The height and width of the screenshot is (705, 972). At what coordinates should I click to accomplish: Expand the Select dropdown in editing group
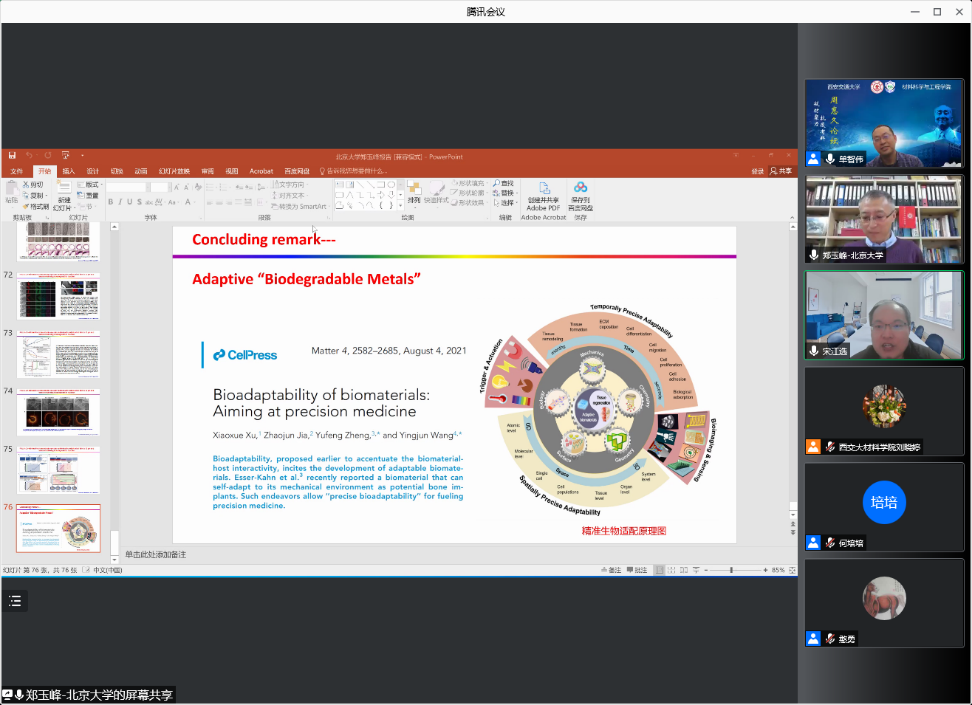(x=506, y=202)
